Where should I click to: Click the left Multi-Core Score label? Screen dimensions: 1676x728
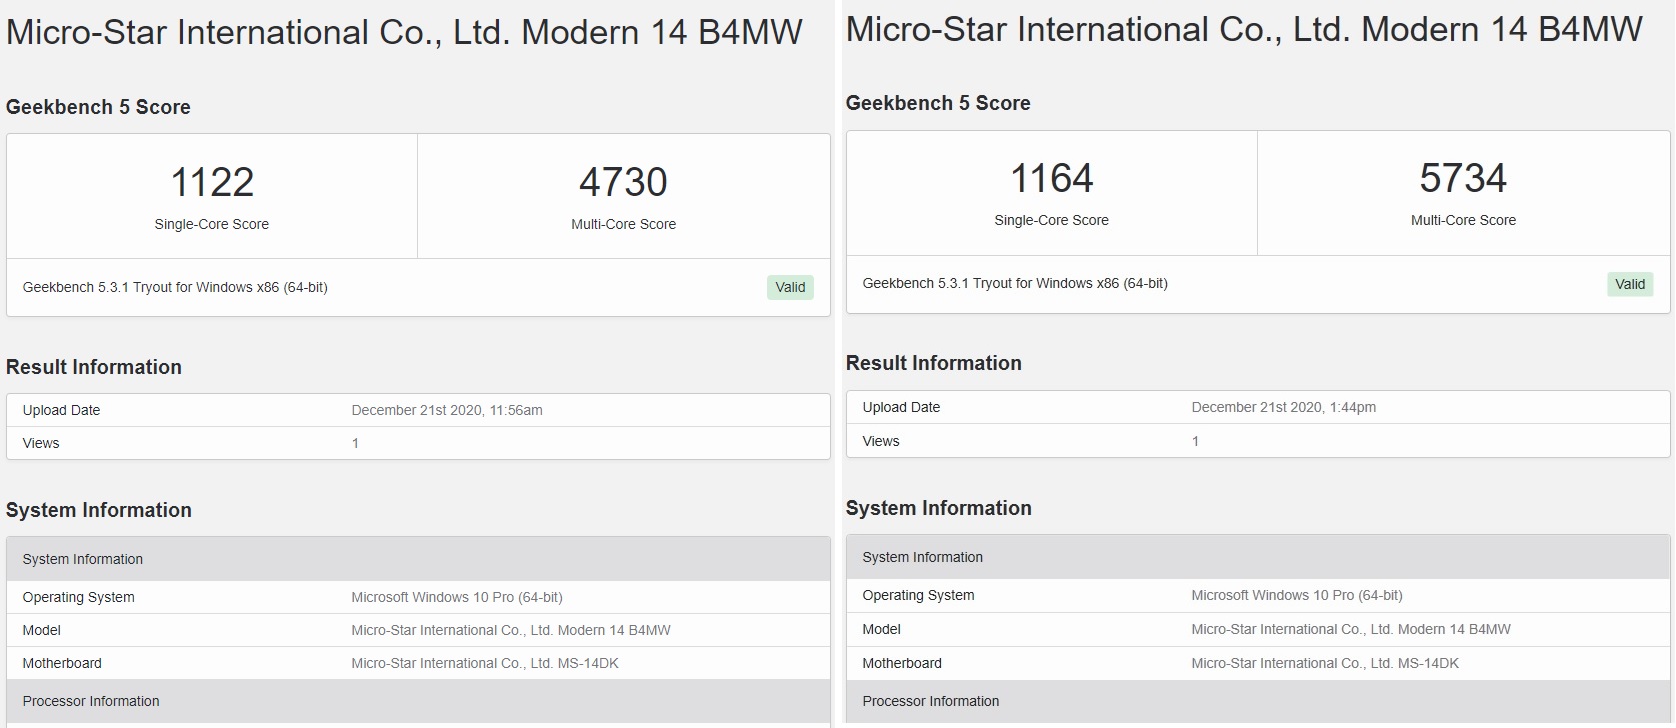click(623, 224)
